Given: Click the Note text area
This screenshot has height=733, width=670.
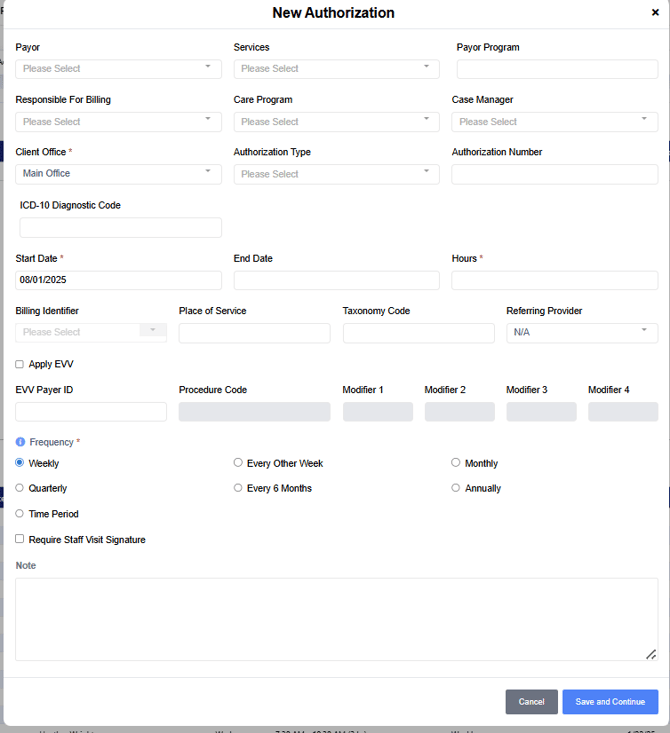Looking at the screenshot, I should coord(336,619).
